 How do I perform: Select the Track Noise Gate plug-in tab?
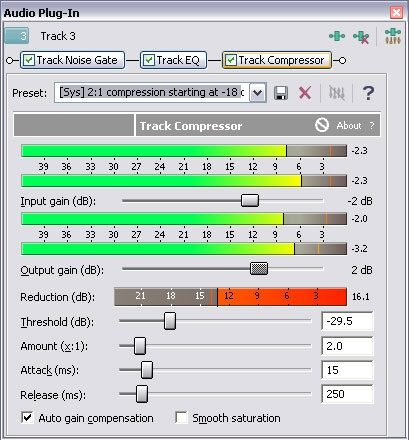tap(72, 60)
